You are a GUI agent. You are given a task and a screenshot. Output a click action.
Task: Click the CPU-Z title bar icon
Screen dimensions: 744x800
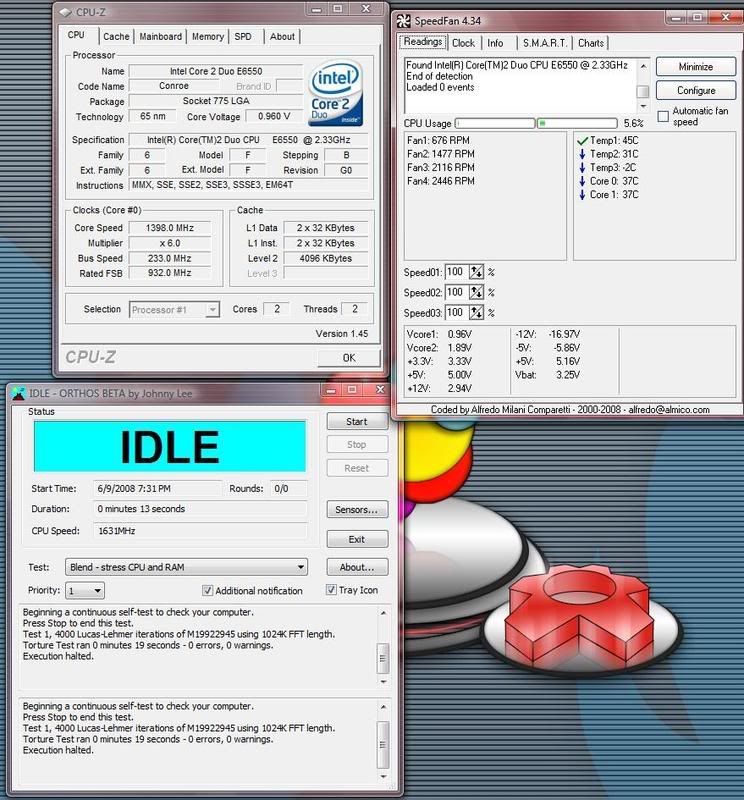65,12
